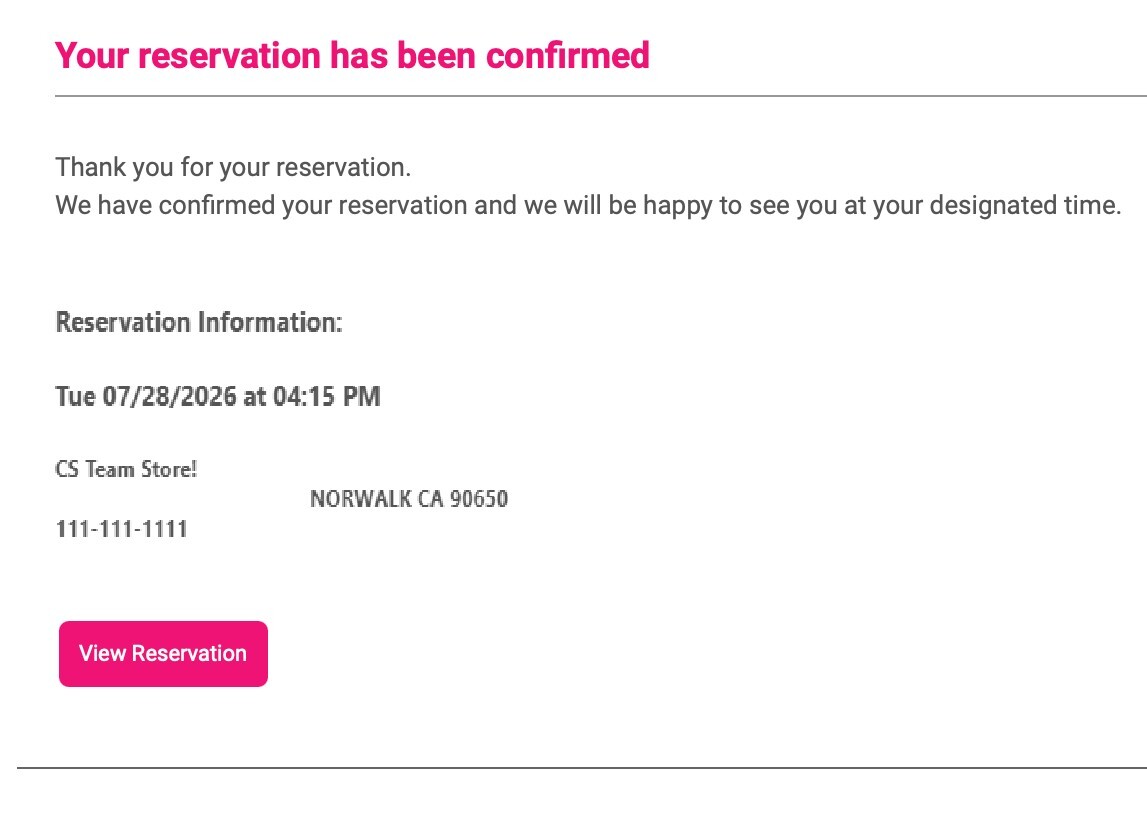Click the 'Thank you for your reservation.' line
Image resolution: width=1147 pixels, height=832 pixels.
[x=233, y=167]
